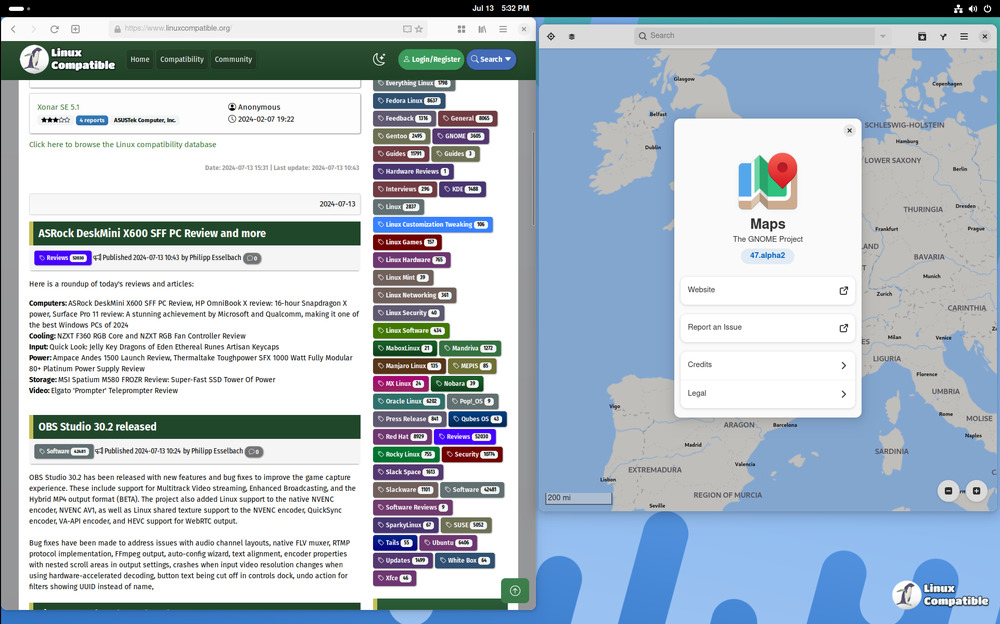Expand the Legal row
The height and width of the screenshot is (624, 1000).
tap(767, 394)
